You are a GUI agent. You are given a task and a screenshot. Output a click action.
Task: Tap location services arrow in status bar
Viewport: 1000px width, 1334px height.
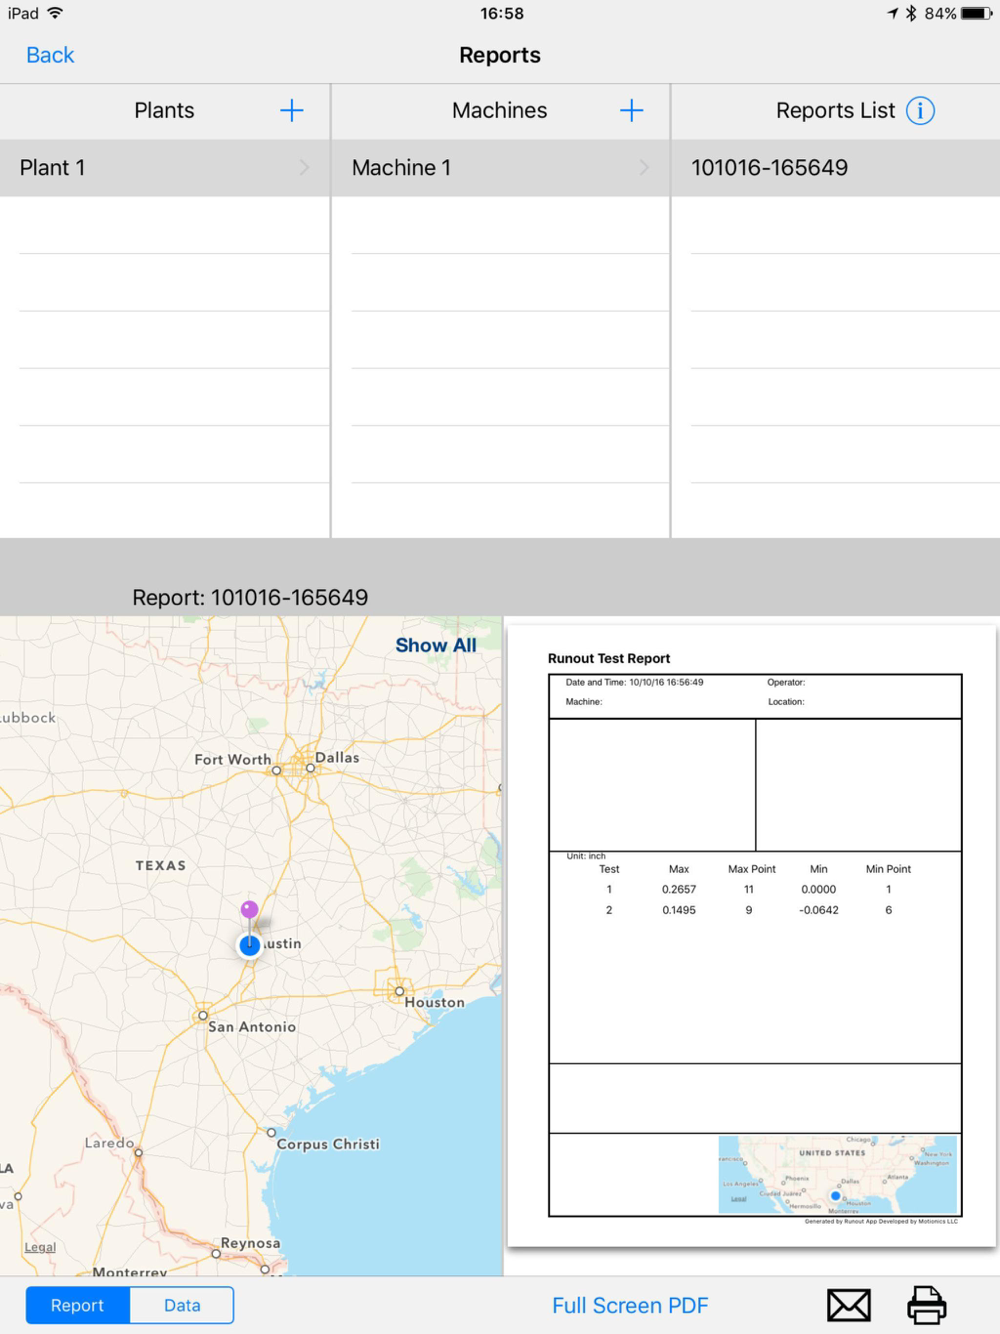click(892, 13)
